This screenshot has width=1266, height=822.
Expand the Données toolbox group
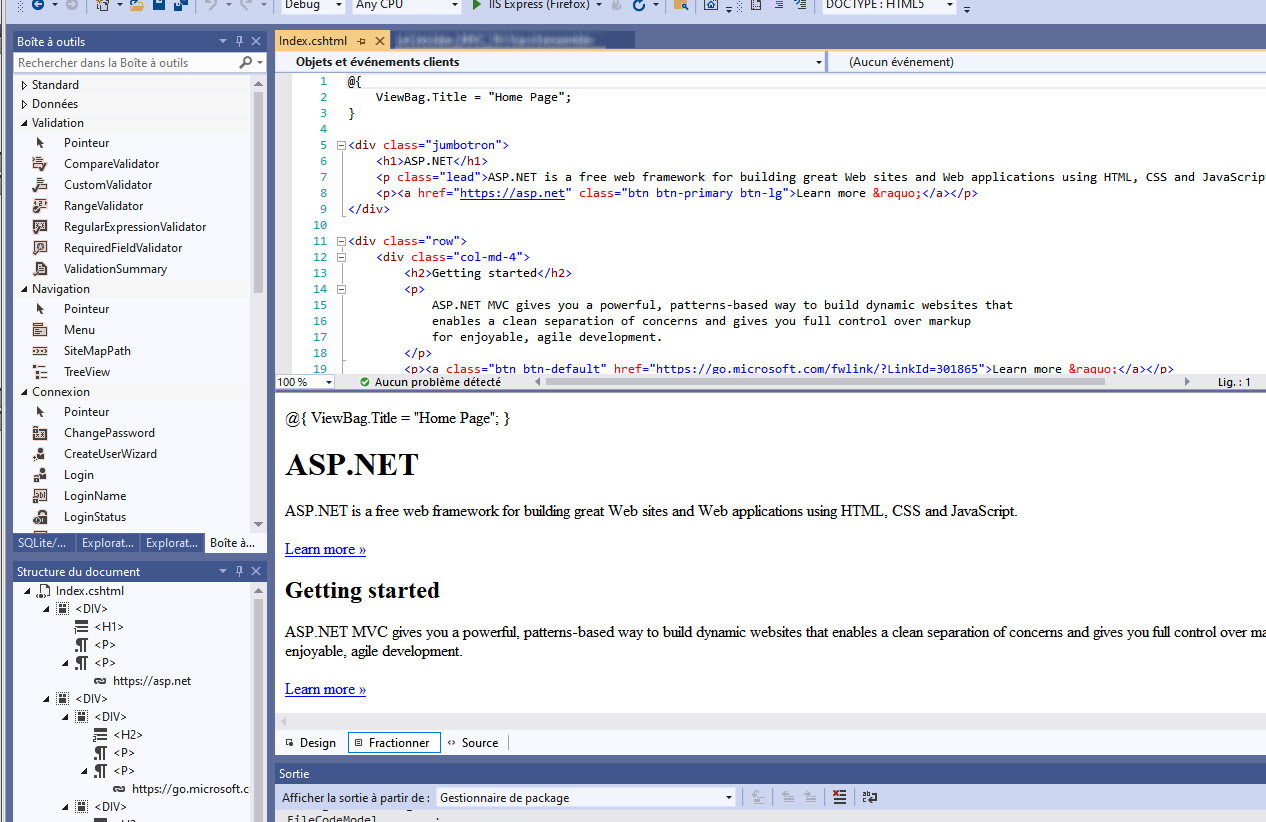click(24, 104)
